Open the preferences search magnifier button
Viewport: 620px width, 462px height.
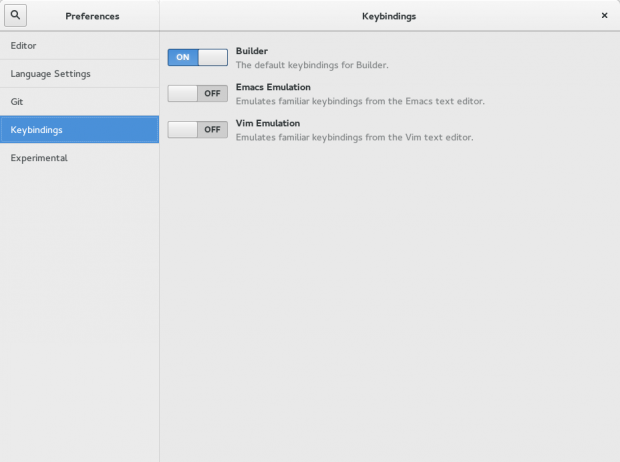(17, 16)
